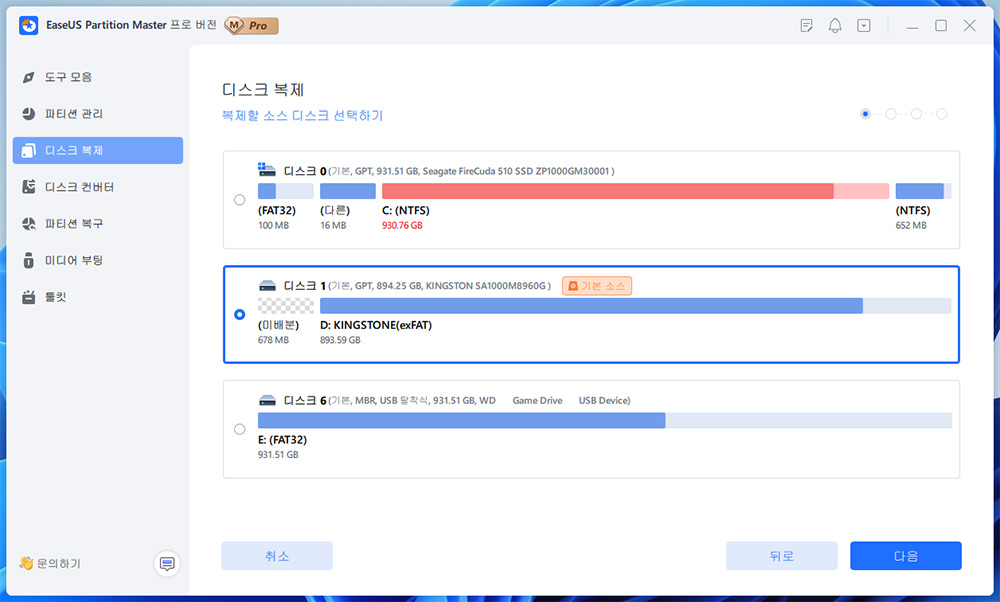Click the C: (NTFS) label
1000x602 pixels.
coord(406,210)
